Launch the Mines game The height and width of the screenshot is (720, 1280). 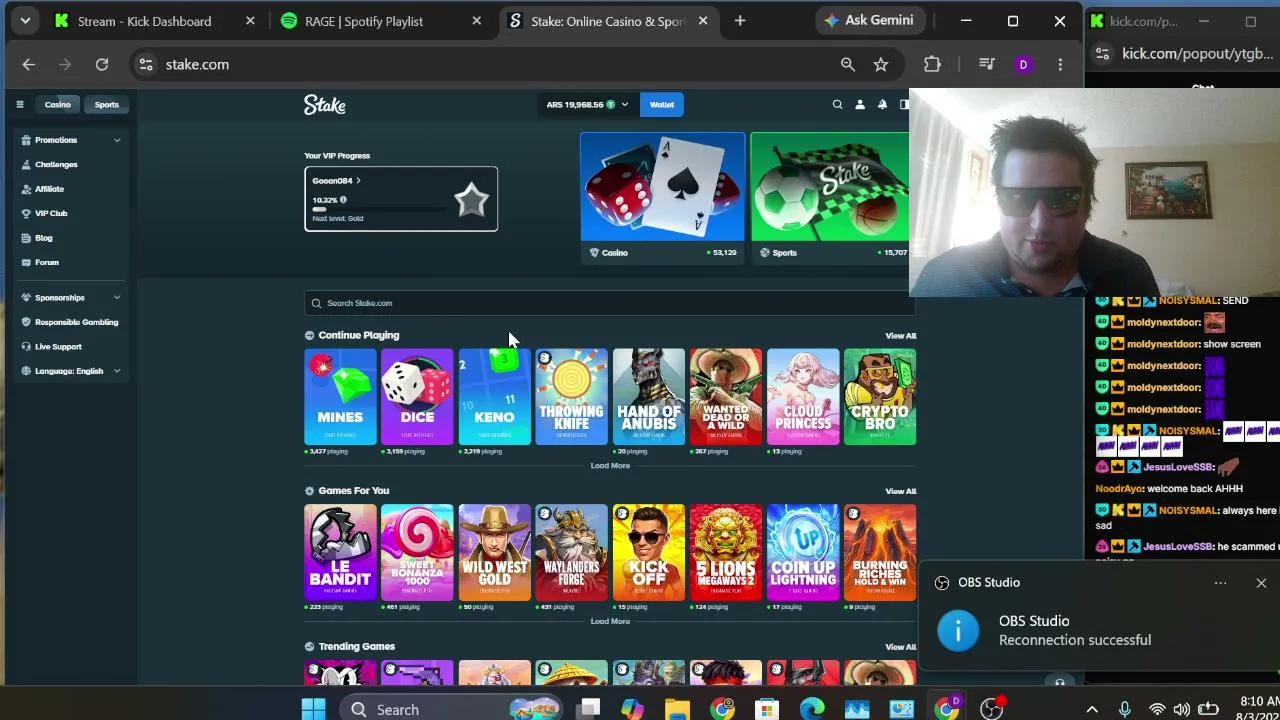coord(340,396)
